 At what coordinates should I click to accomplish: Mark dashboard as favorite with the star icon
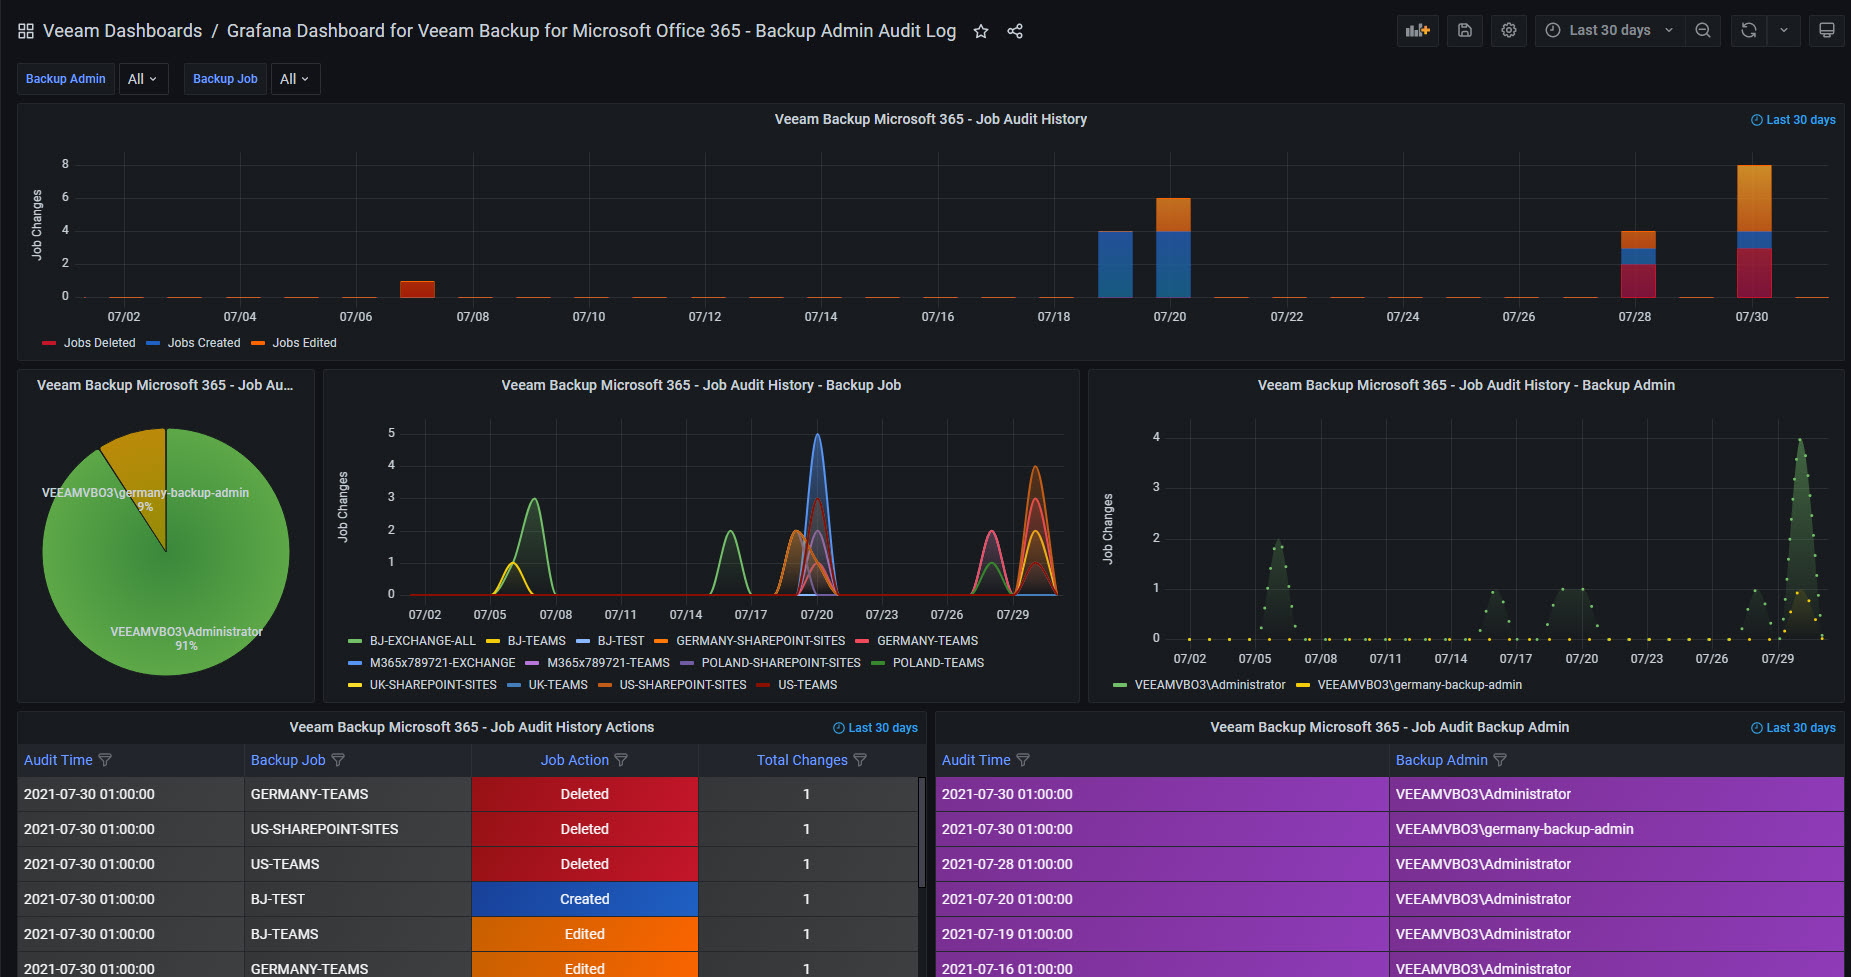pos(981,31)
